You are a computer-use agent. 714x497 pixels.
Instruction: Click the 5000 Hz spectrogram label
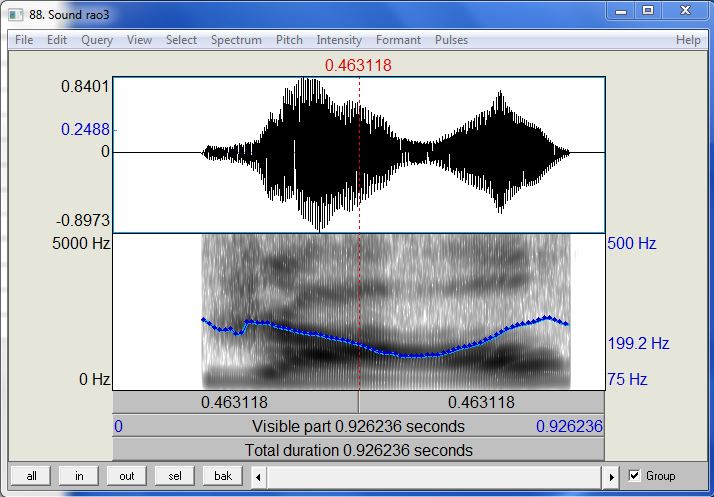pos(81,243)
